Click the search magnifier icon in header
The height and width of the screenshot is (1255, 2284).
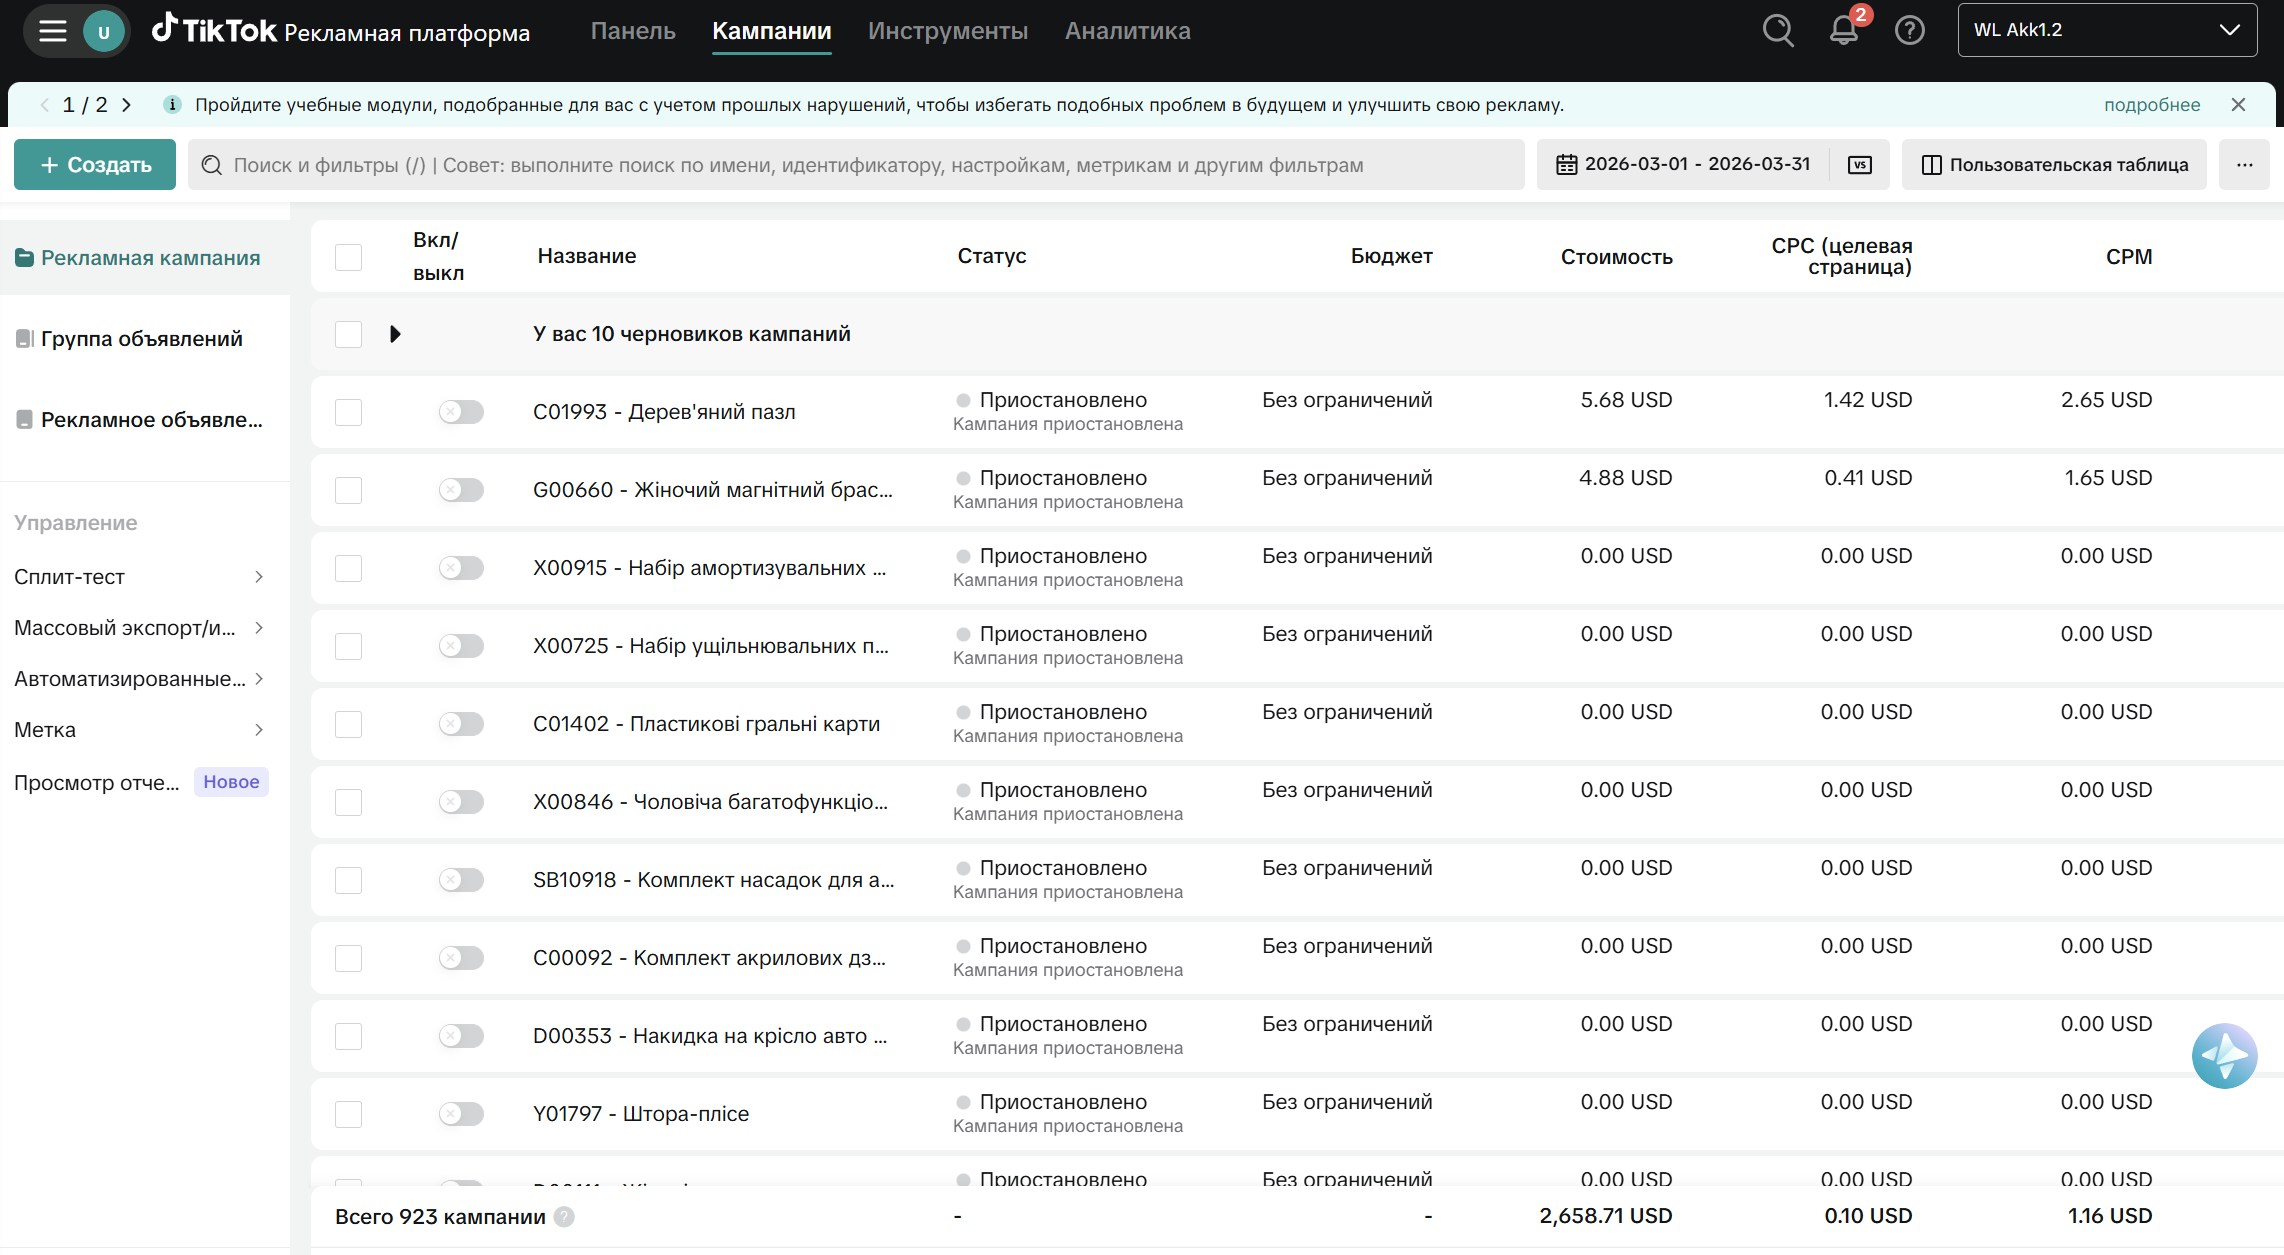coord(1777,30)
